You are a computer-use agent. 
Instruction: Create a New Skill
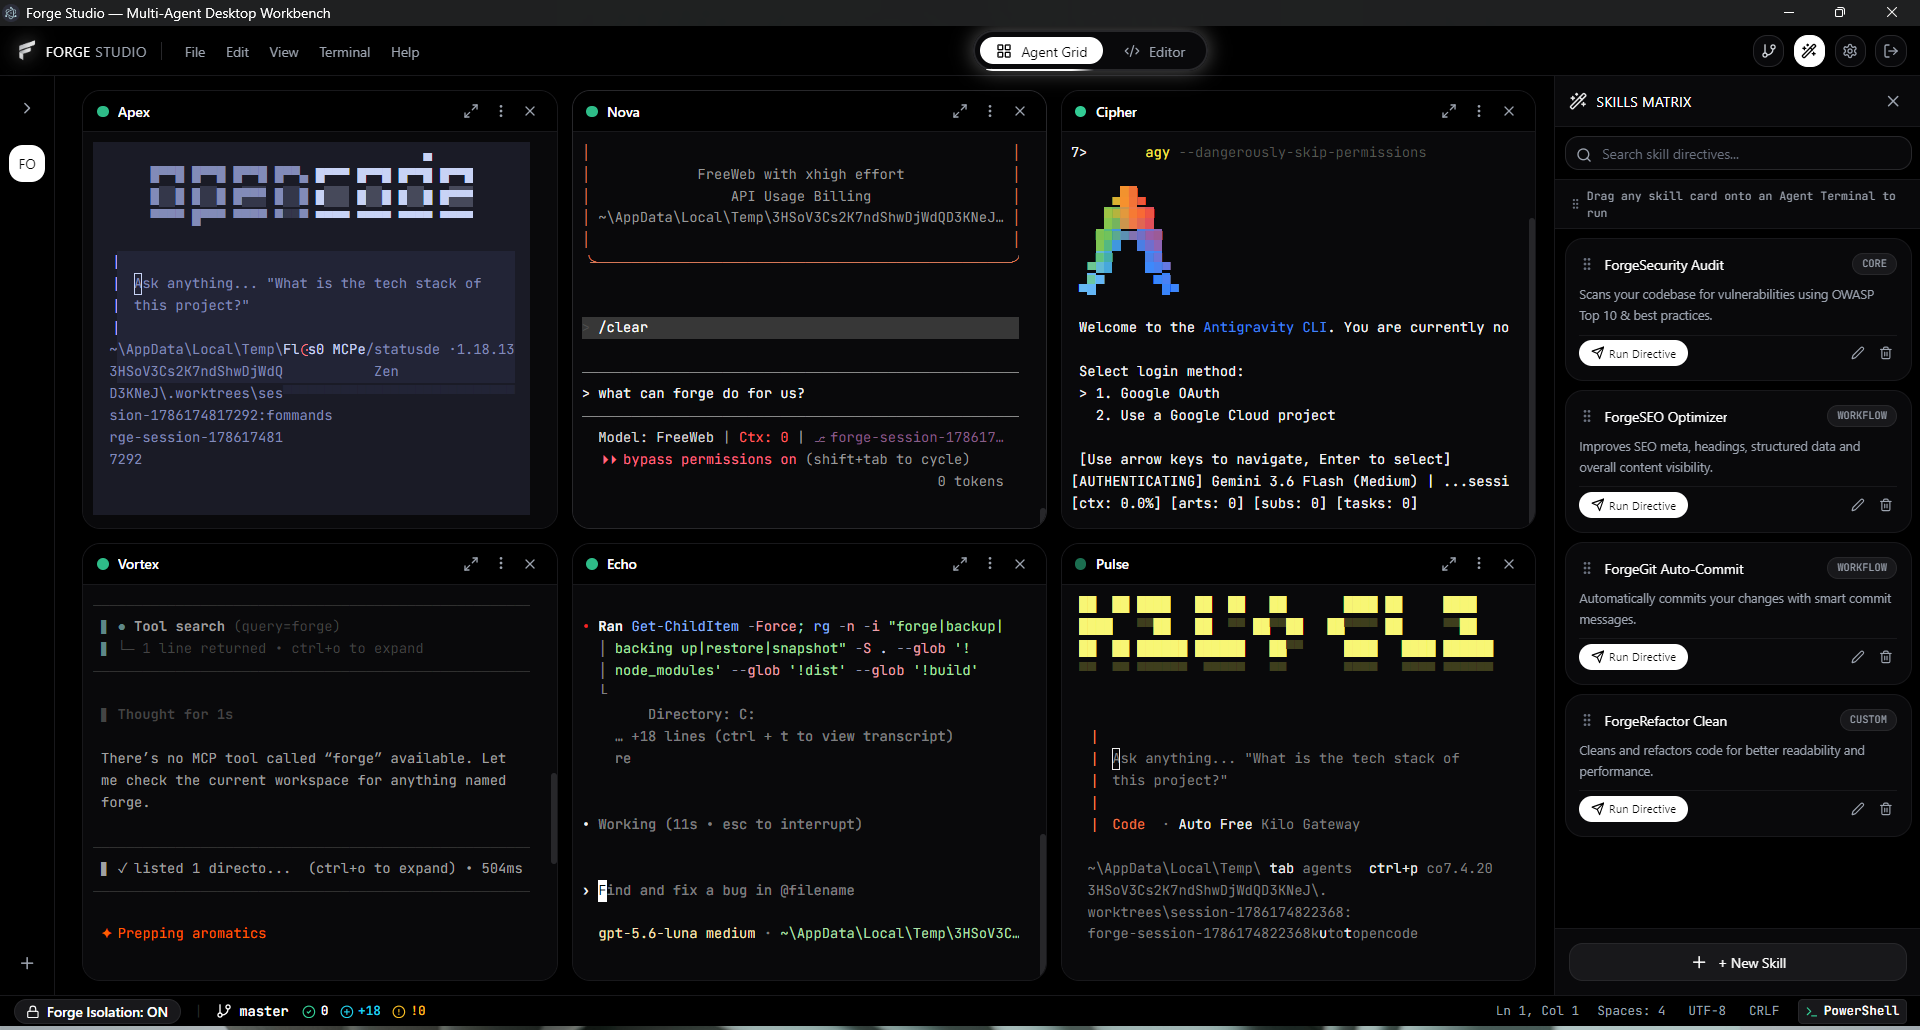1738,963
